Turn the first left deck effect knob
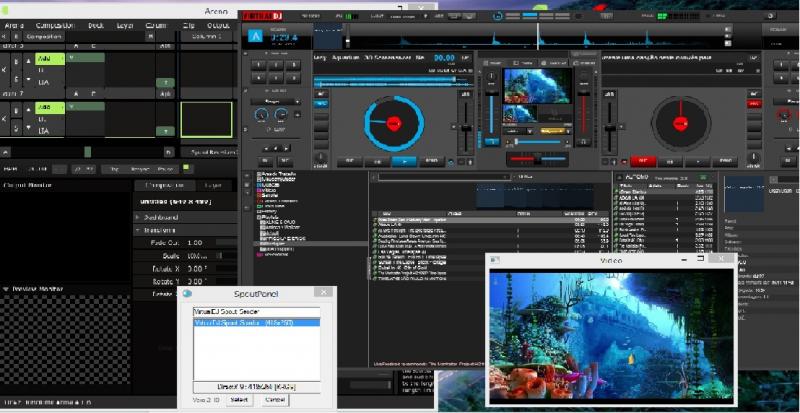The width and height of the screenshot is (800, 413). point(261,116)
